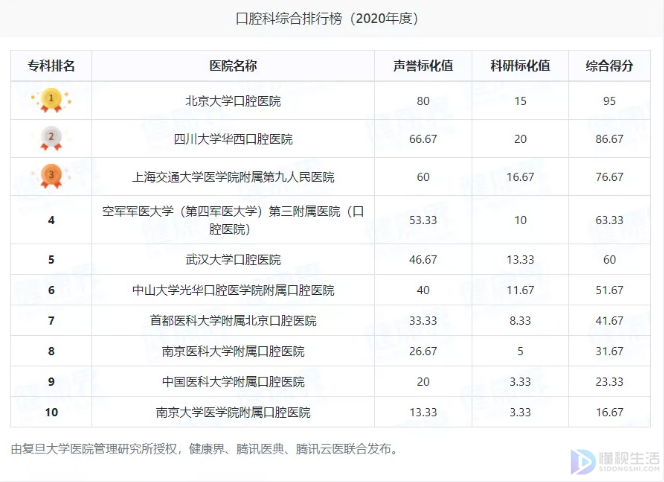Click research value 16.67 for 第九人民医院
This screenshot has width=664, height=482.
tap(520, 177)
